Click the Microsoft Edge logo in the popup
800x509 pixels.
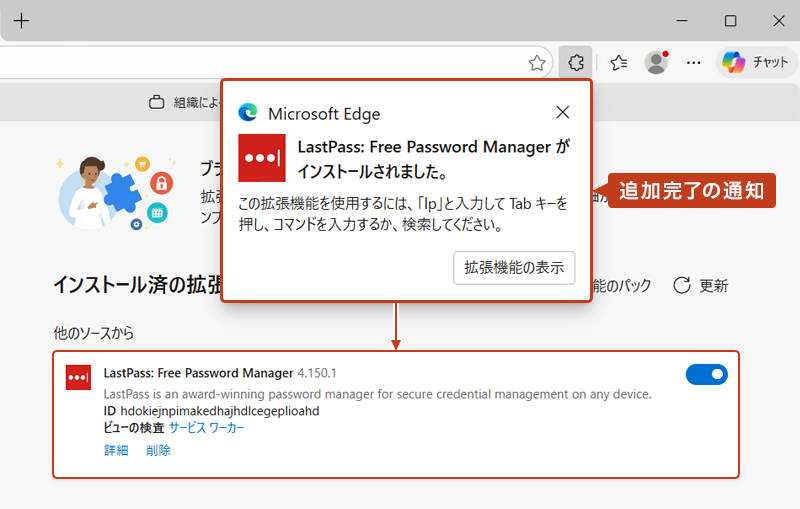coord(248,113)
